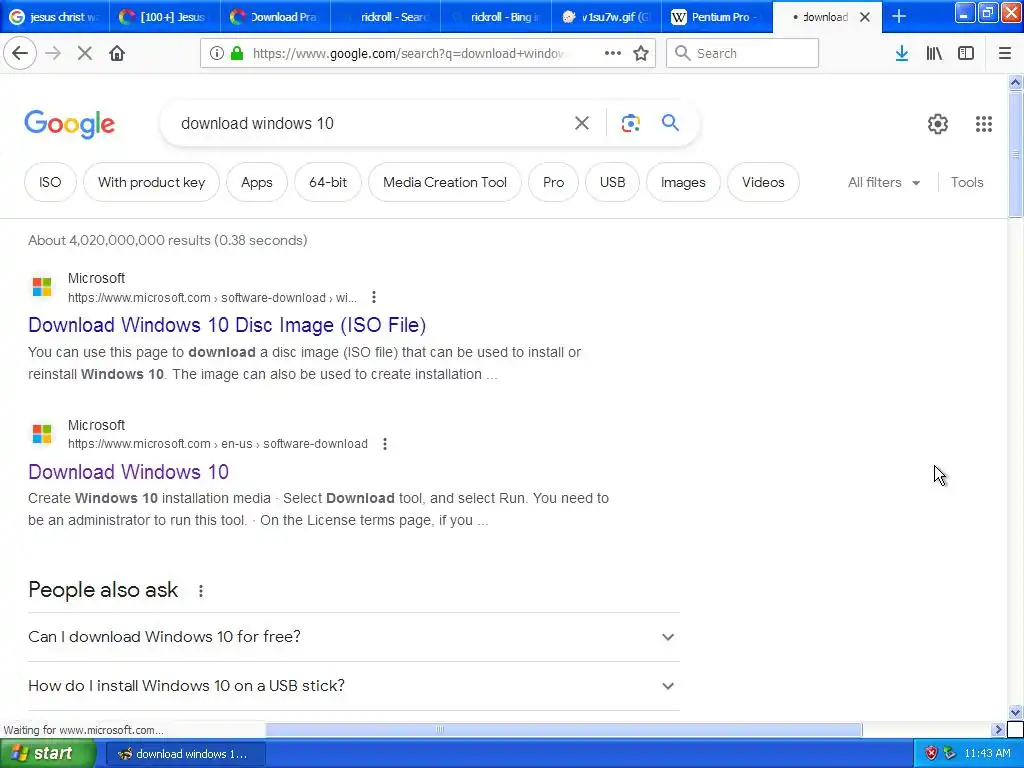
Task: Select the Apps filter chip
Action: [257, 182]
